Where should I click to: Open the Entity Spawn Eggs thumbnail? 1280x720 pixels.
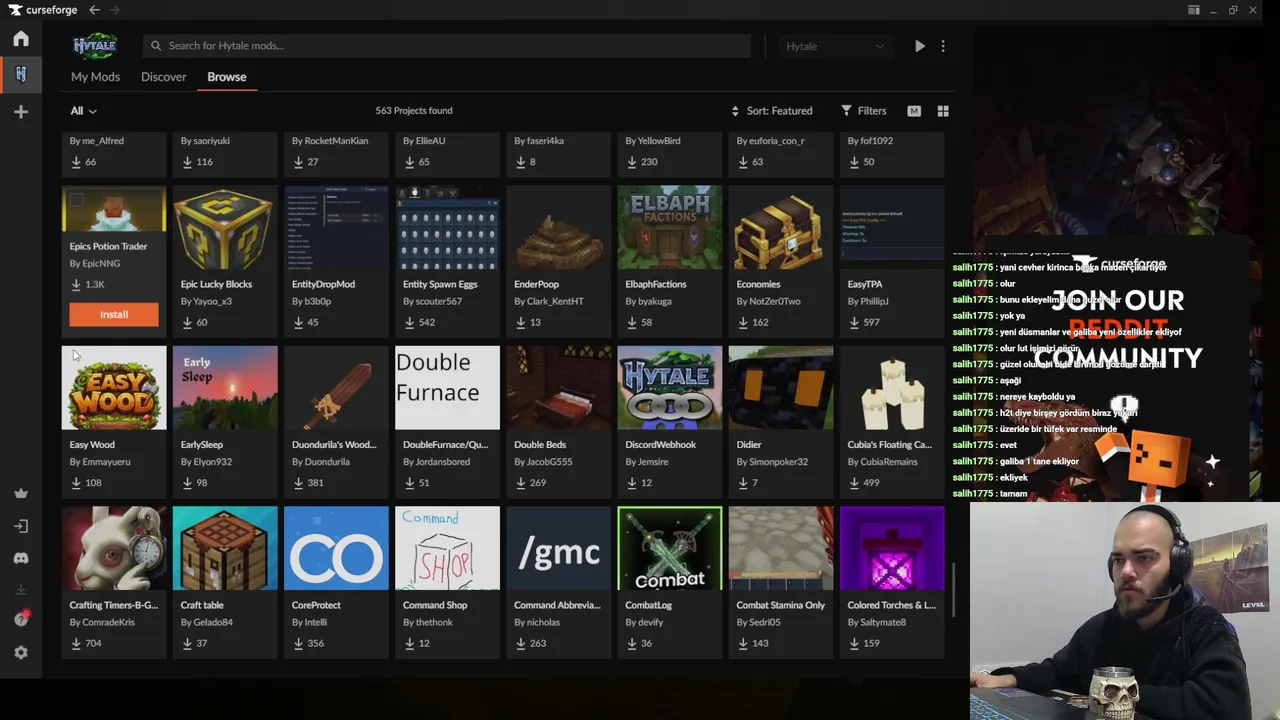447,227
